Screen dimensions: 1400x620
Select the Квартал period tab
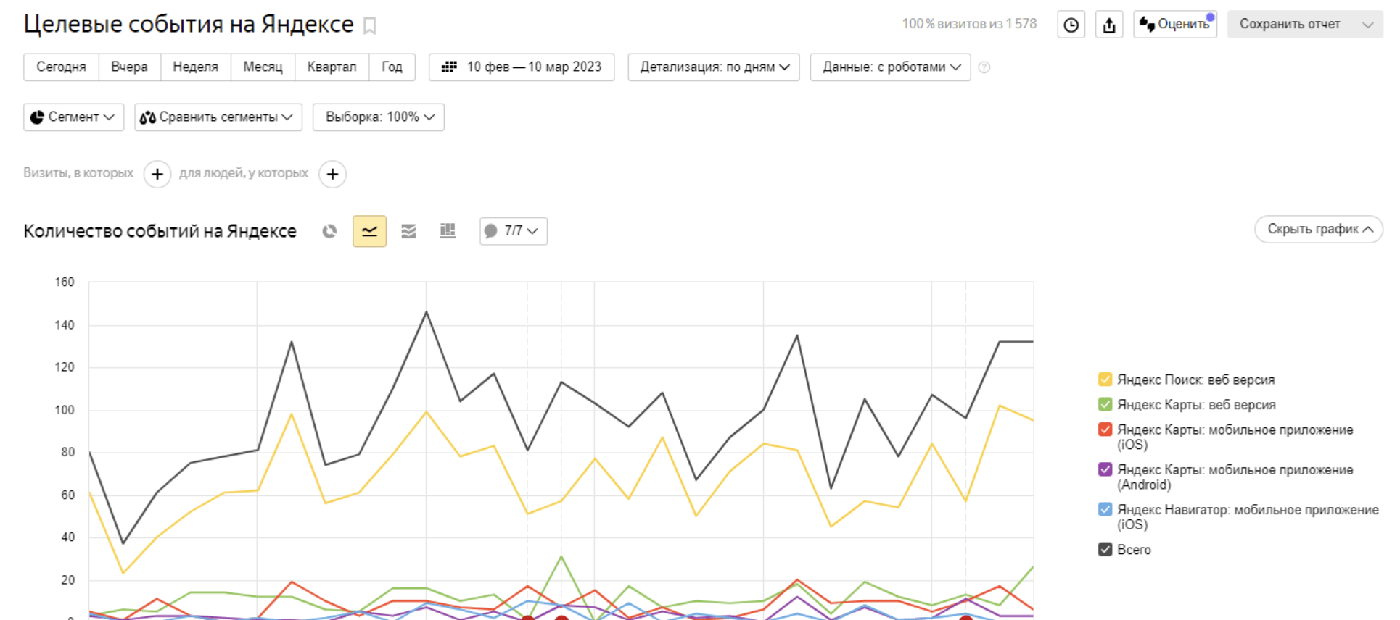pos(332,67)
